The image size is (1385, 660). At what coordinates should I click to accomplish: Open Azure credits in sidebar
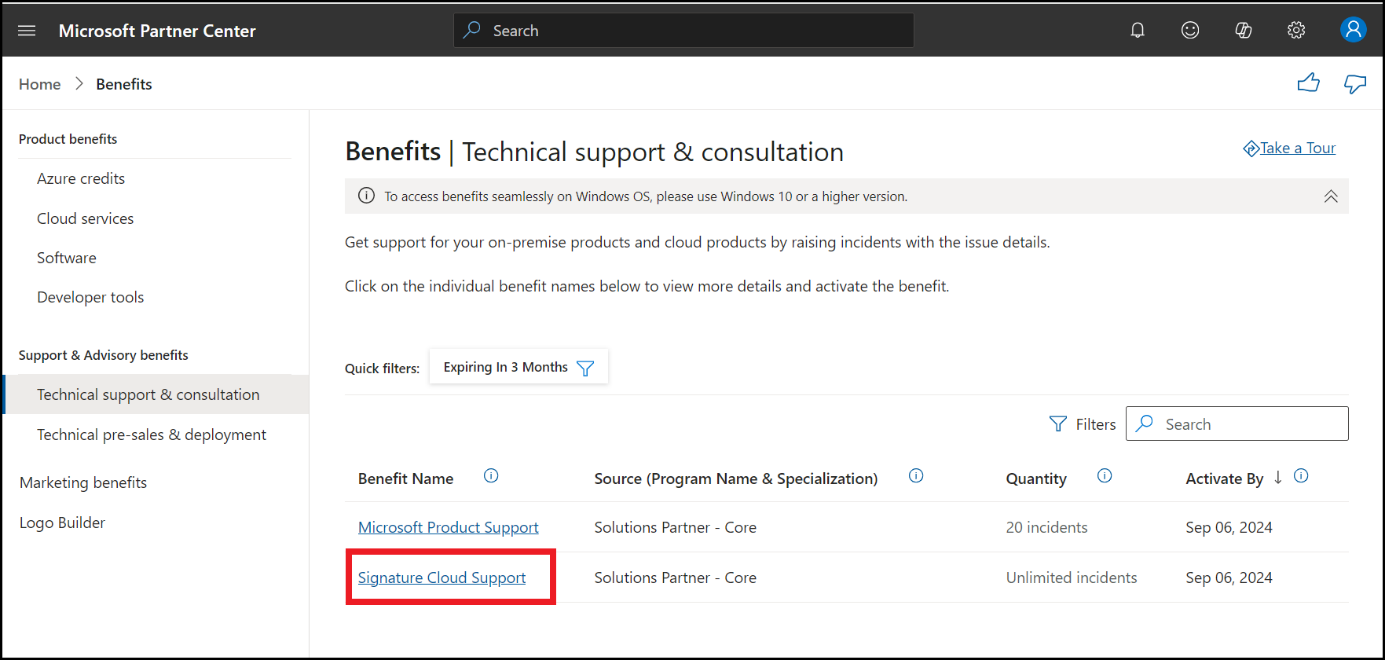(x=81, y=178)
